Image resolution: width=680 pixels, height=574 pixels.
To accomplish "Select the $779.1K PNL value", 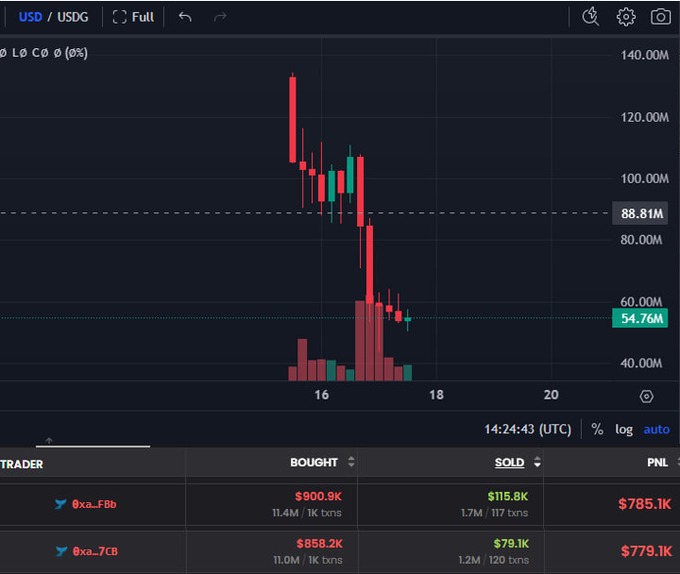I will (x=646, y=551).
